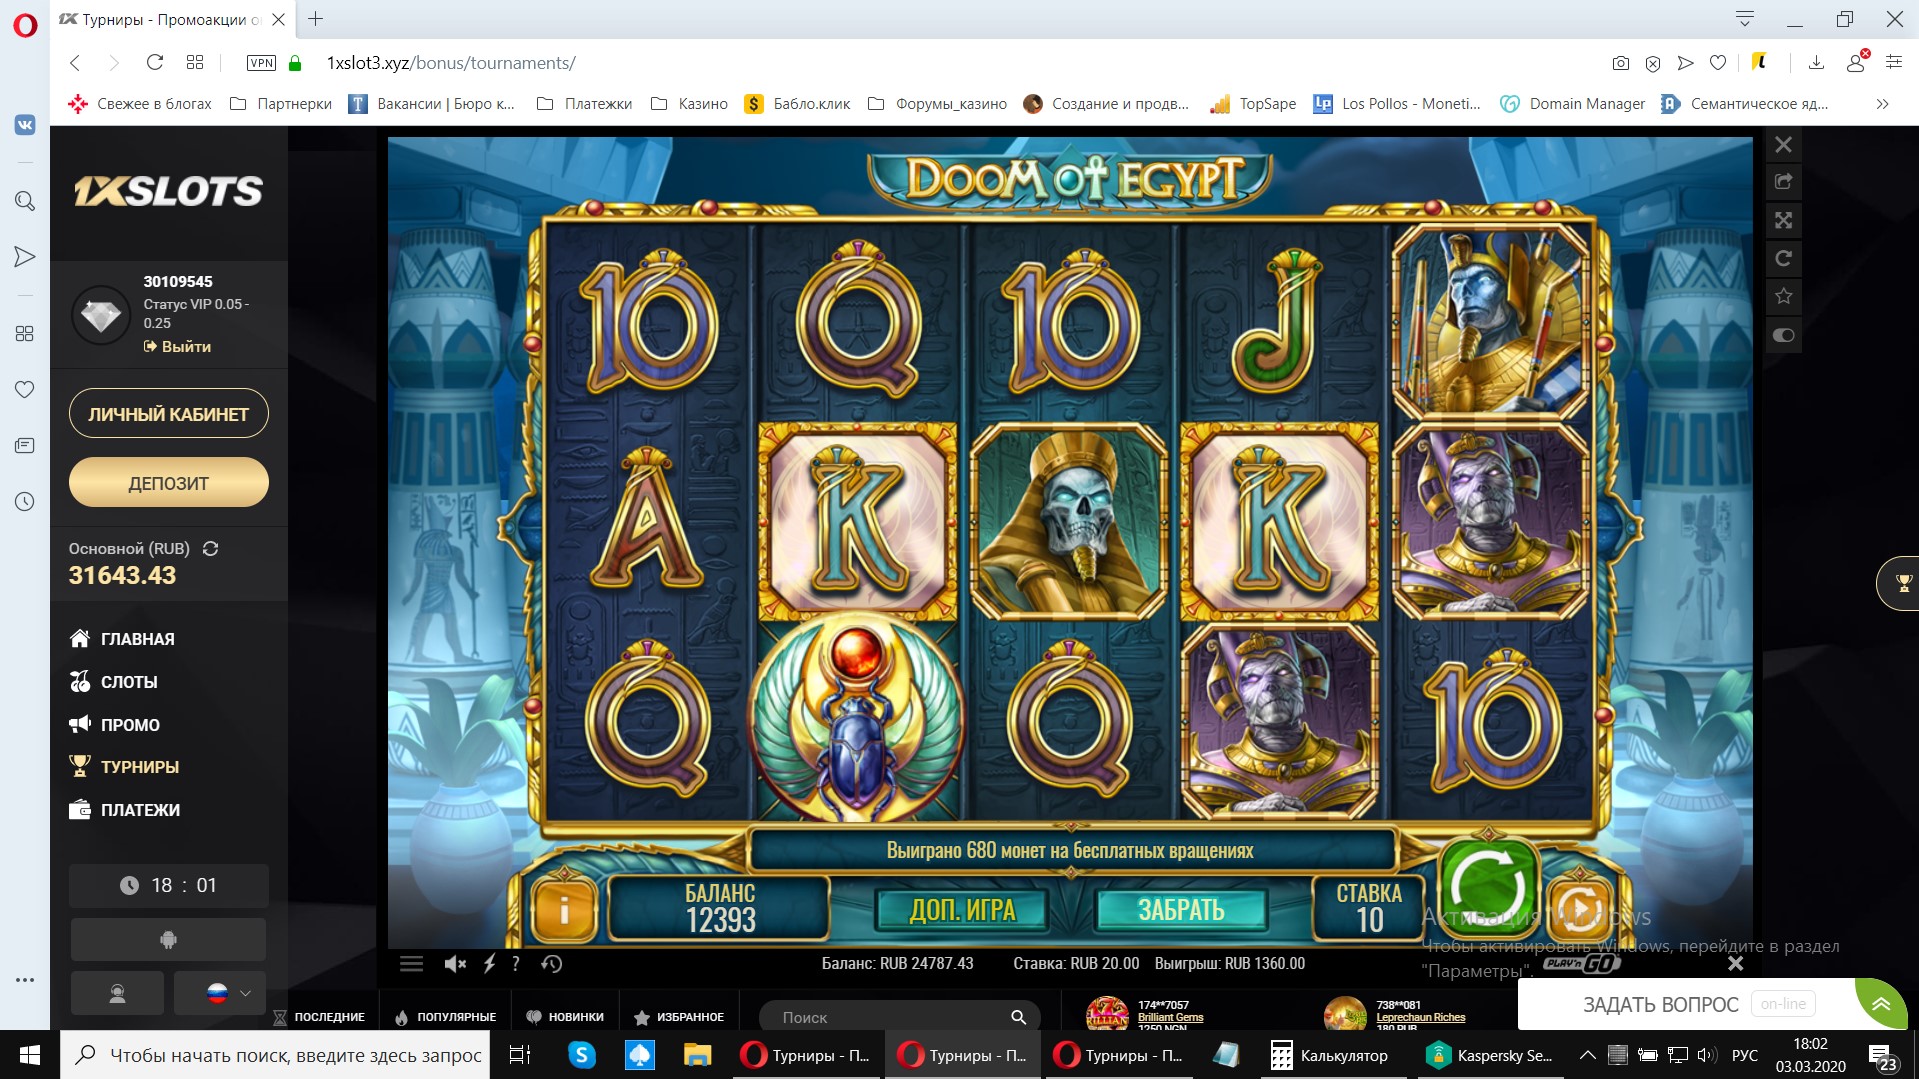The image size is (1919, 1079).
Task: Click the ЗАБРАТЬ collect button
Action: (x=1181, y=910)
